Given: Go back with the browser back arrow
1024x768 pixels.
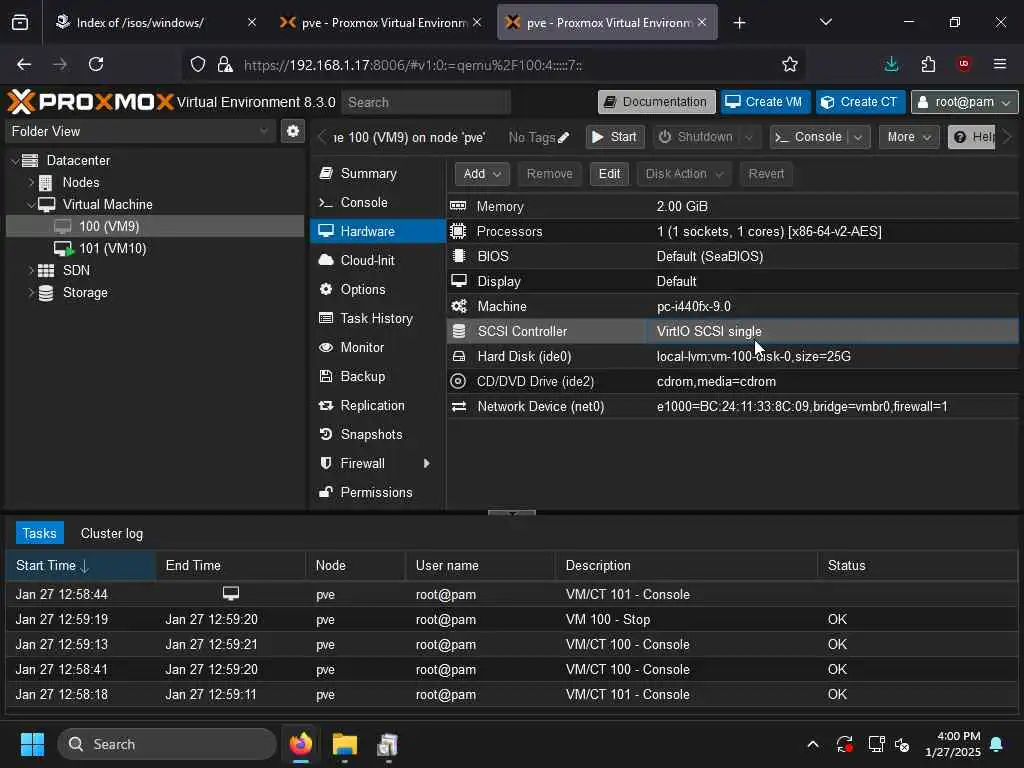Looking at the screenshot, I should (x=24, y=64).
